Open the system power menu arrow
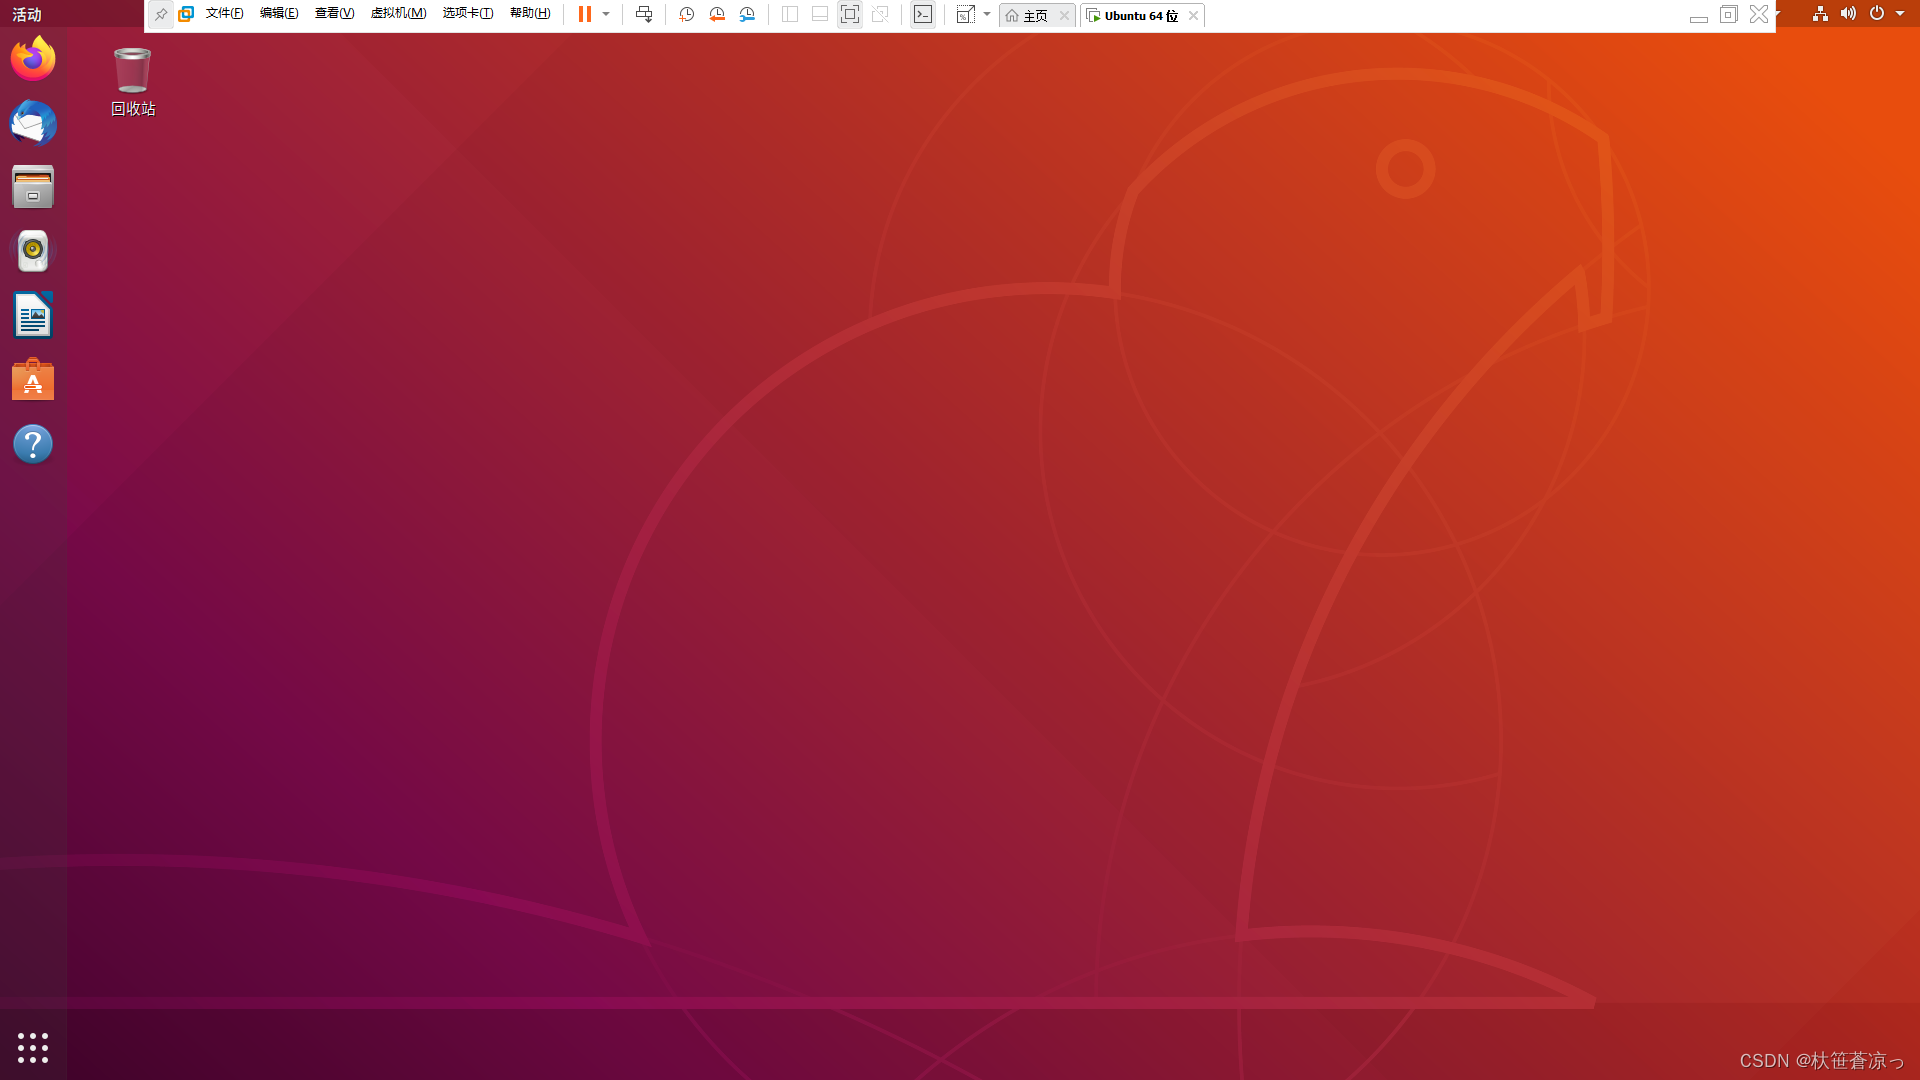The image size is (1920, 1080). 1900,14
